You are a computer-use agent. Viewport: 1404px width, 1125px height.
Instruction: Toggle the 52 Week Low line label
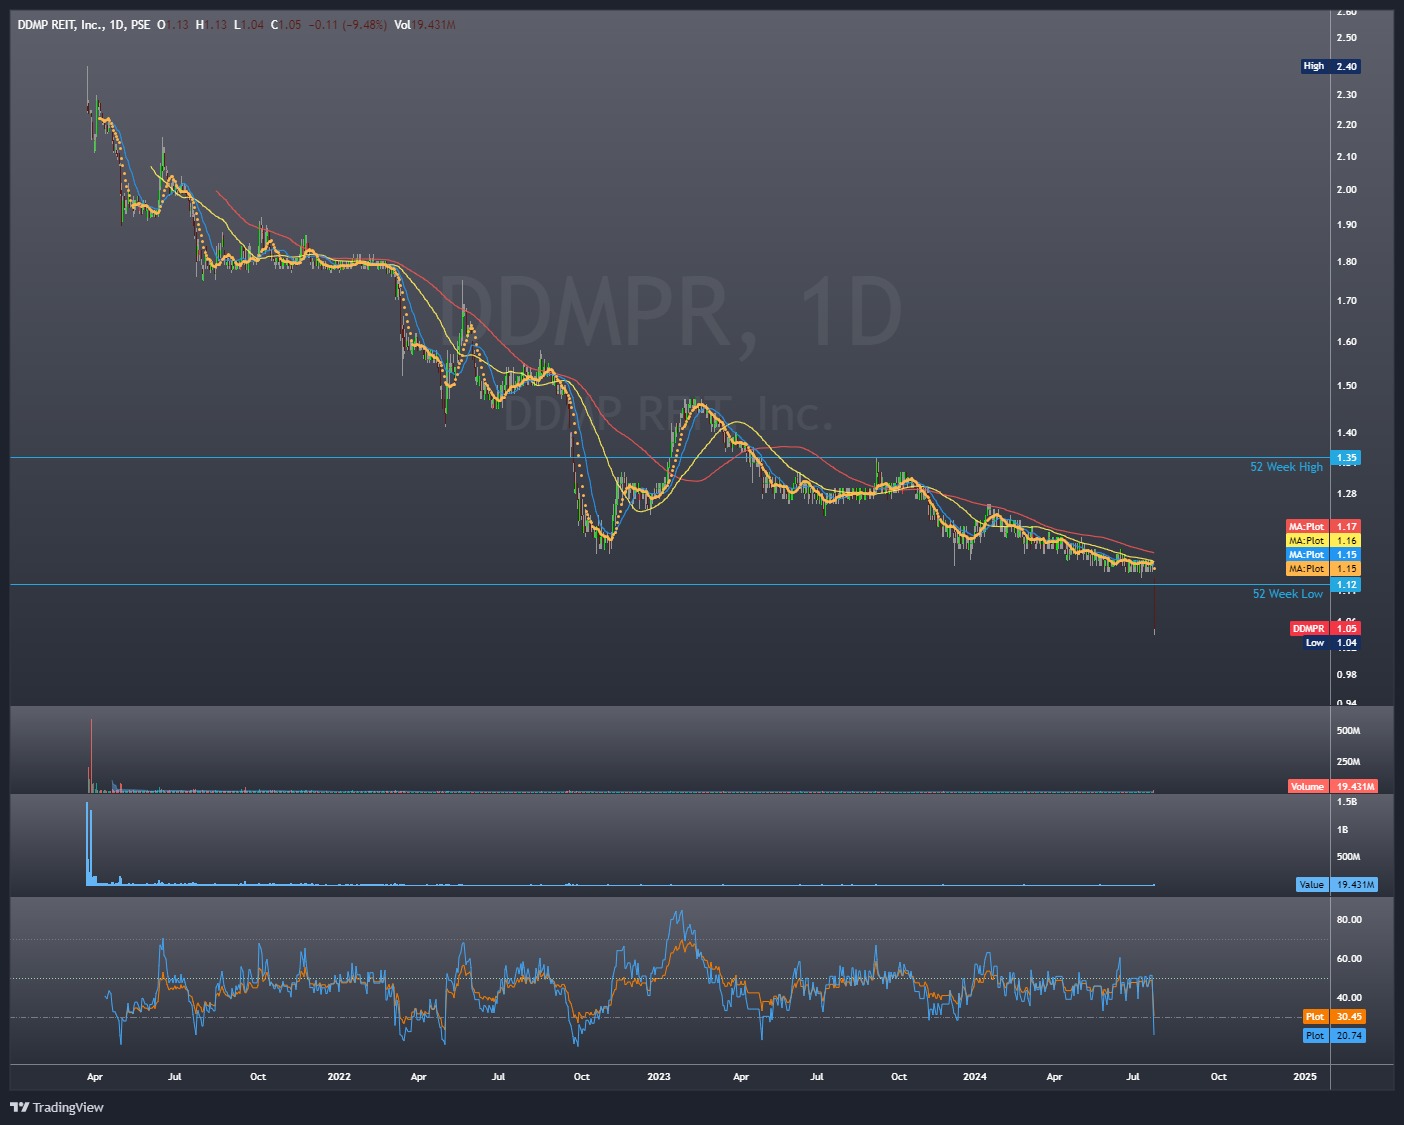coord(1286,594)
